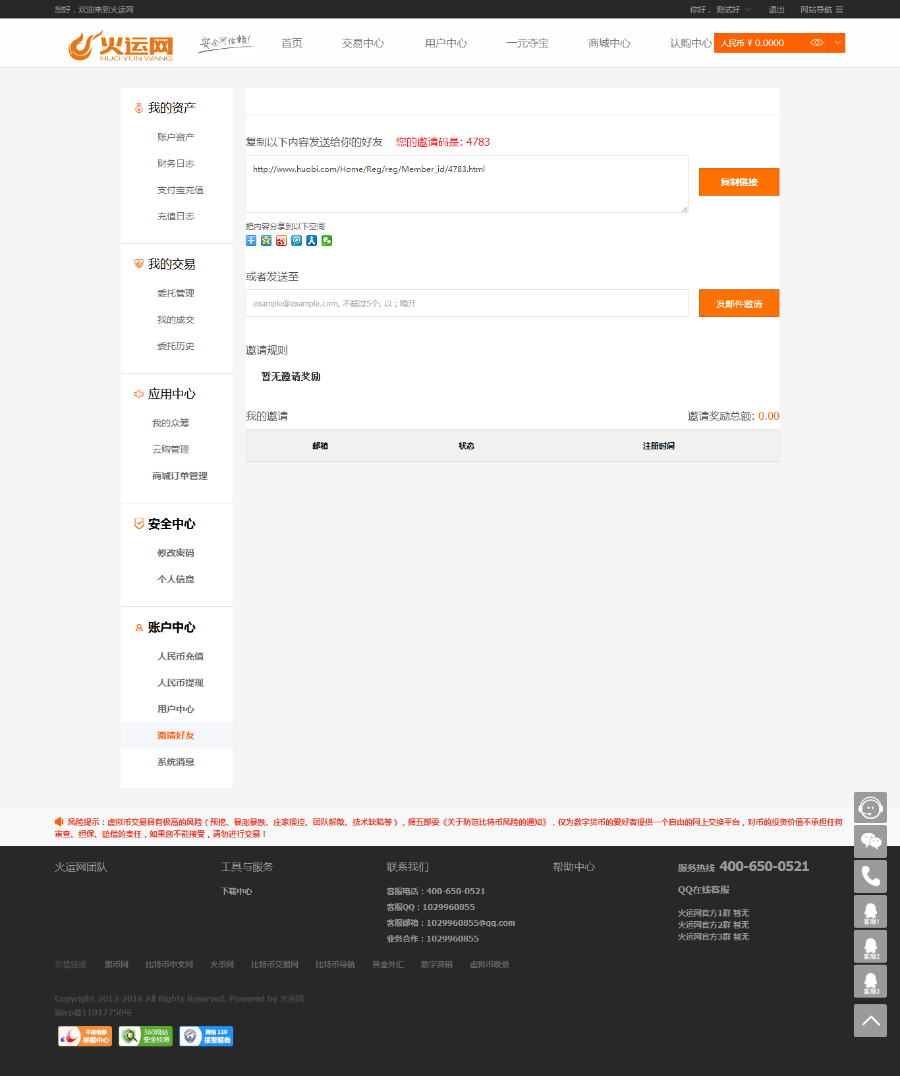Click back-to-top arrow button
The image size is (900, 1076).
tap(871, 1021)
